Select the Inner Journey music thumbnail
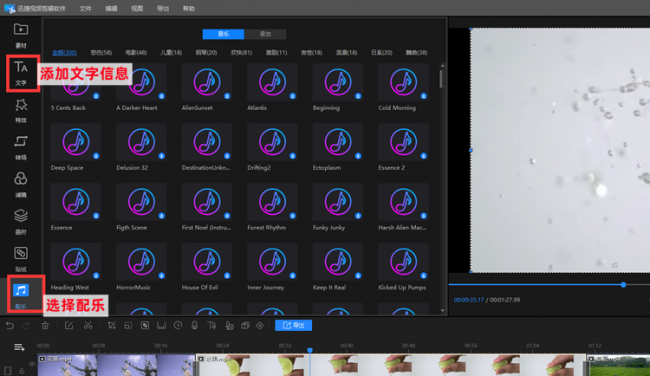Screen dimensions: 650x376 [272, 262]
